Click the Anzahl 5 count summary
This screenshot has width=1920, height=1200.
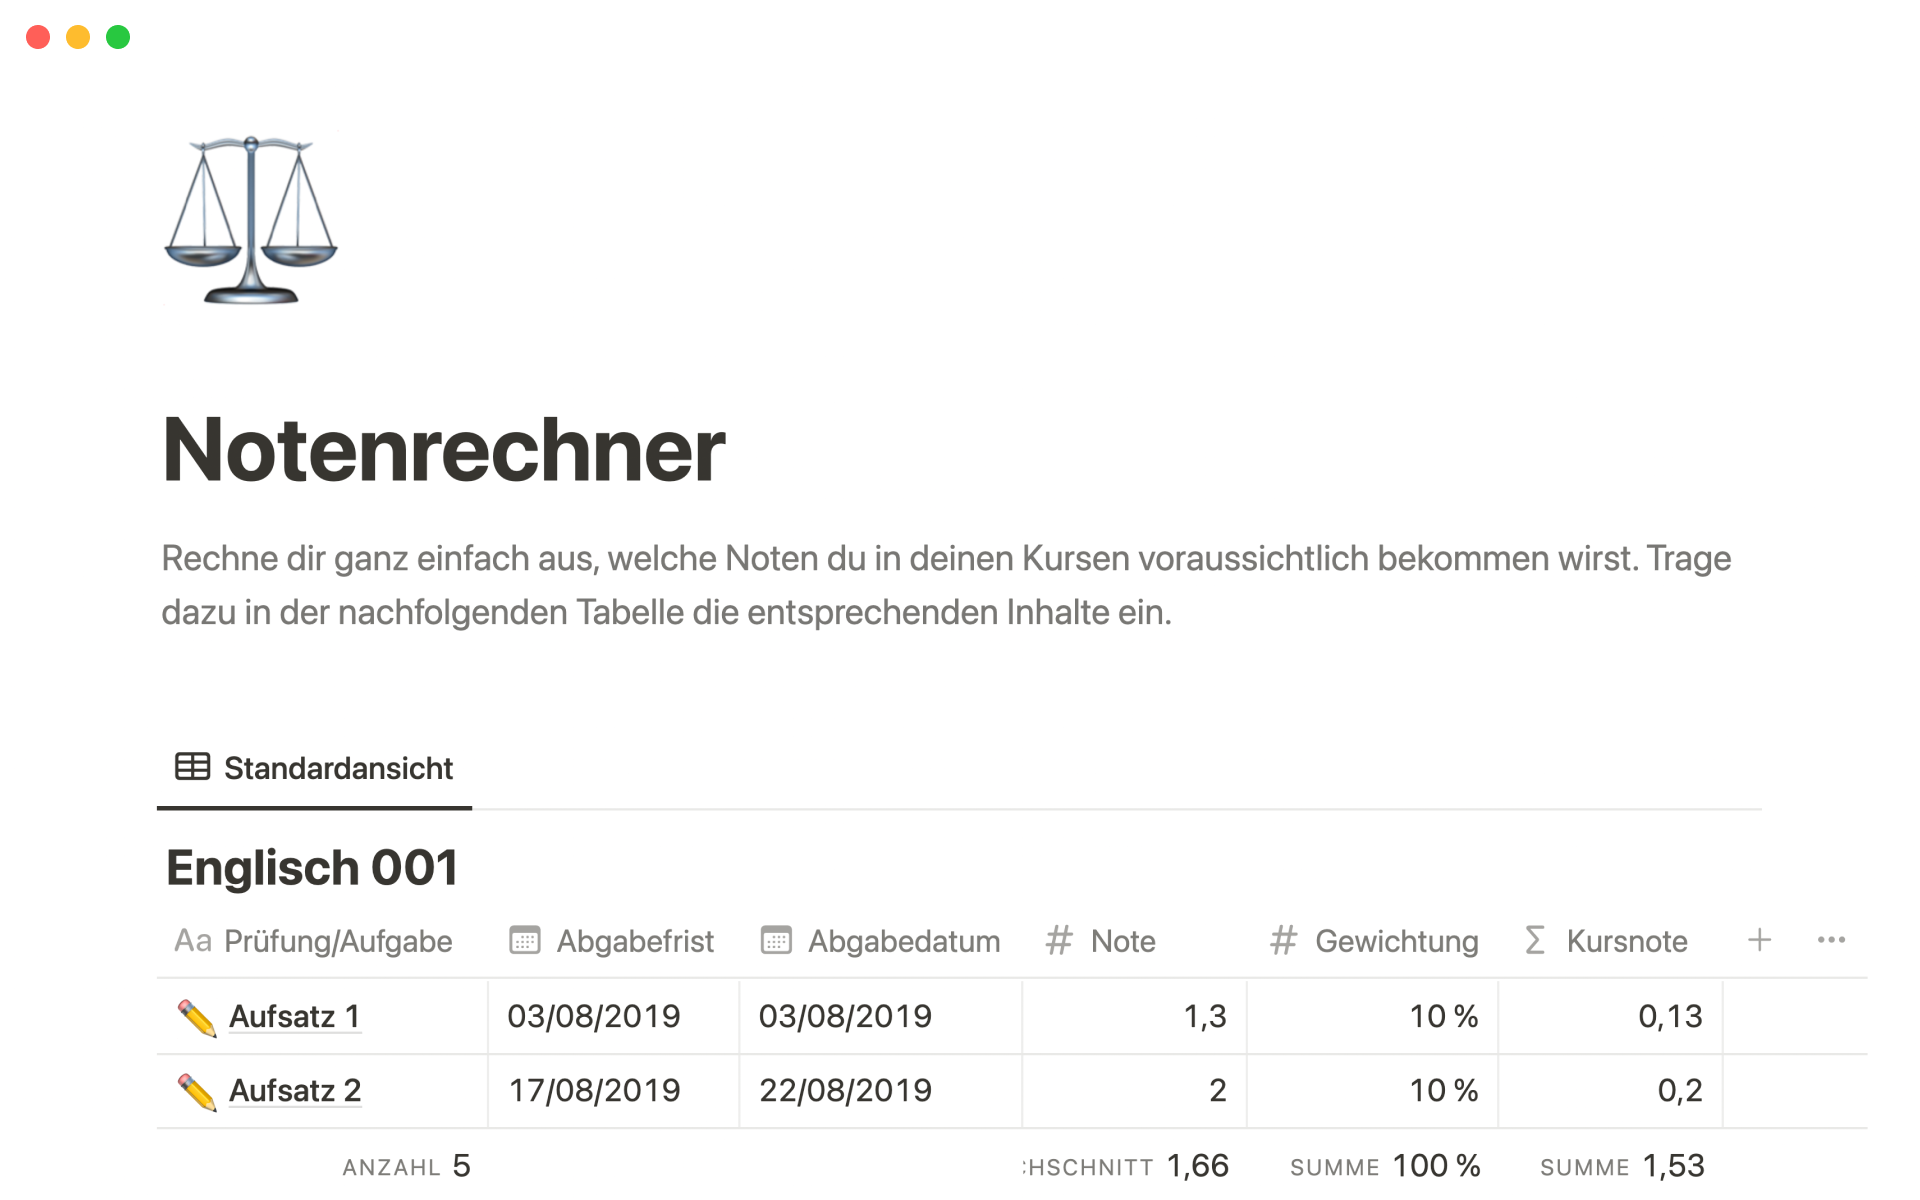tap(406, 1166)
